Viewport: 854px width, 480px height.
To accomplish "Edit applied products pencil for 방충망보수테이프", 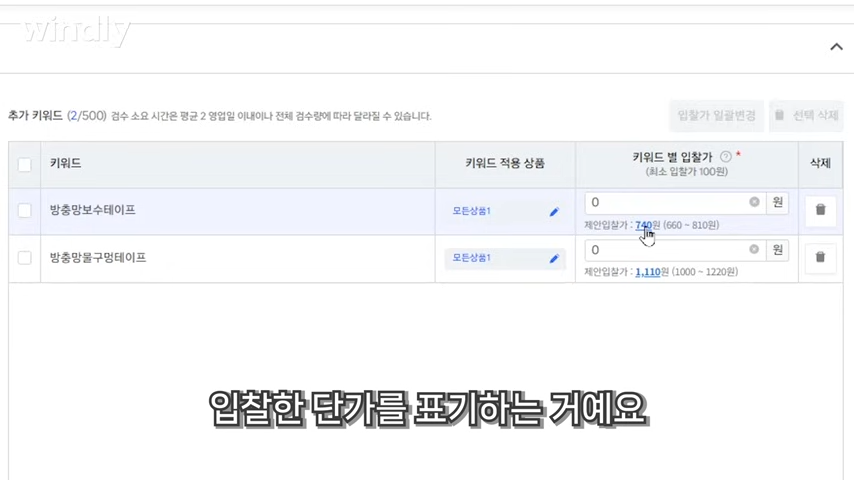I will (x=554, y=211).
